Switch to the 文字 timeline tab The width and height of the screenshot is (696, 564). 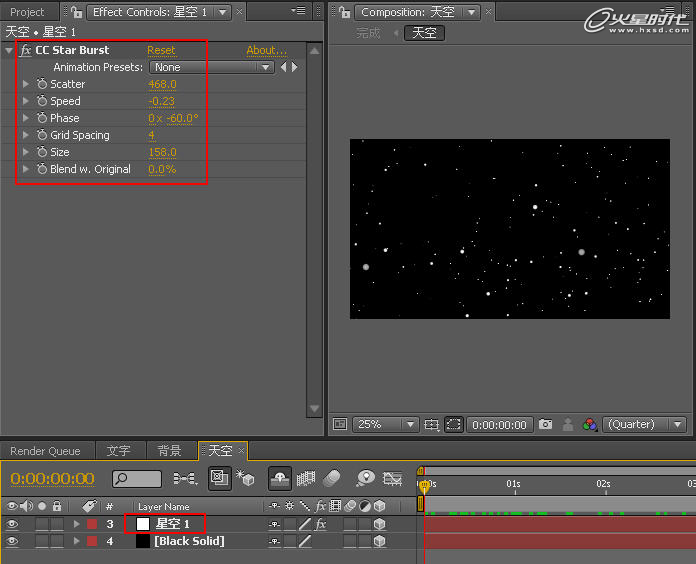pos(118,451)
